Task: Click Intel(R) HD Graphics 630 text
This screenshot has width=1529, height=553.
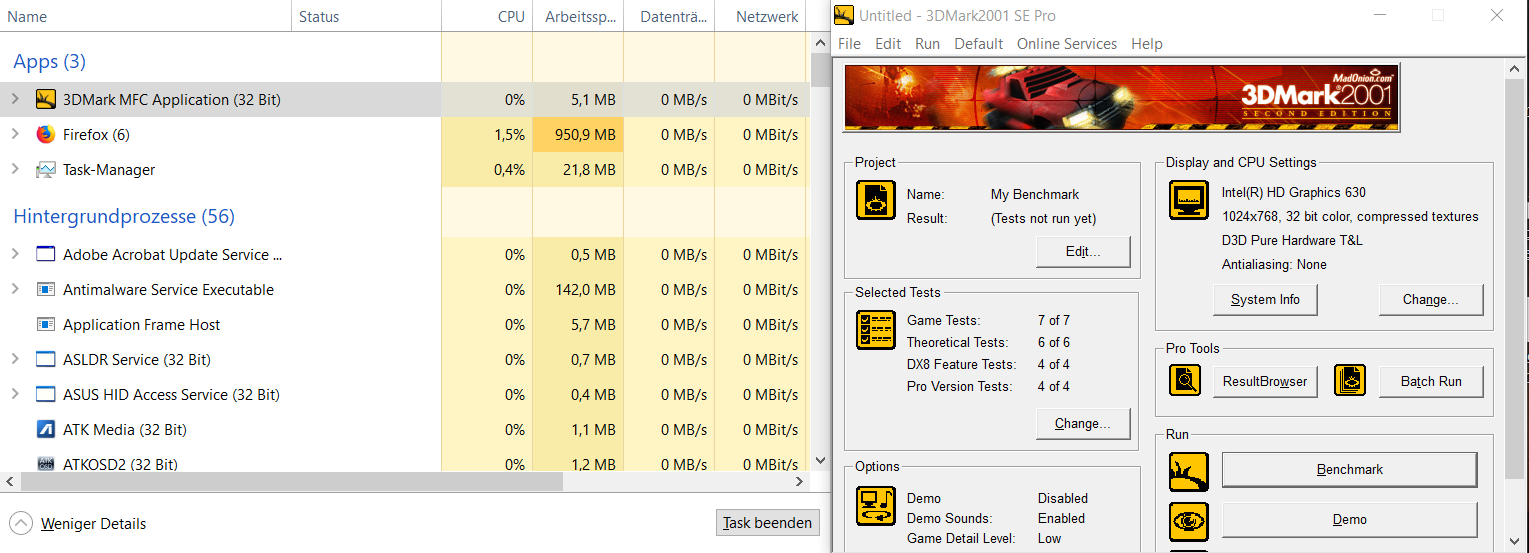Action: point(1294,192)
